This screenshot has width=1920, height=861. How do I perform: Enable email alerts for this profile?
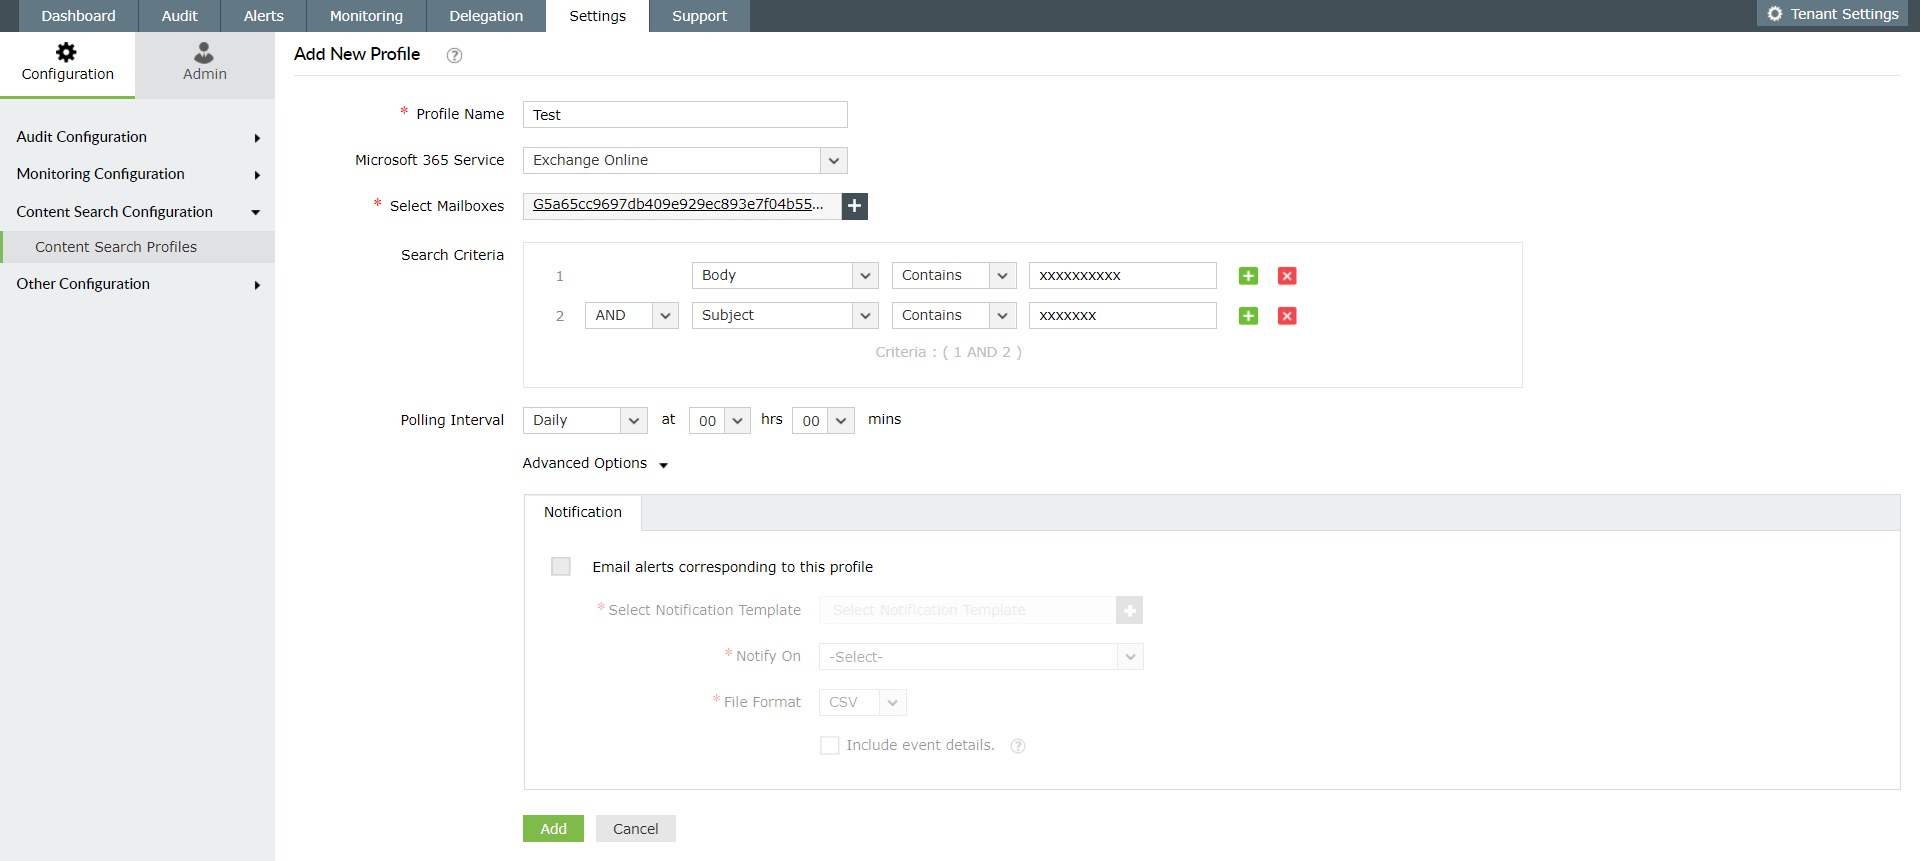[x=561, y=567]
